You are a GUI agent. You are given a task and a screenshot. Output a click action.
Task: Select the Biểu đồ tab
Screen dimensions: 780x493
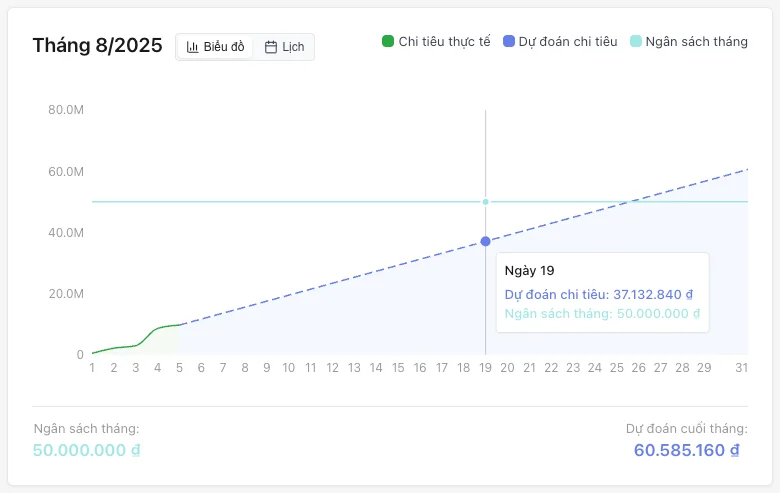coord(215,47)
